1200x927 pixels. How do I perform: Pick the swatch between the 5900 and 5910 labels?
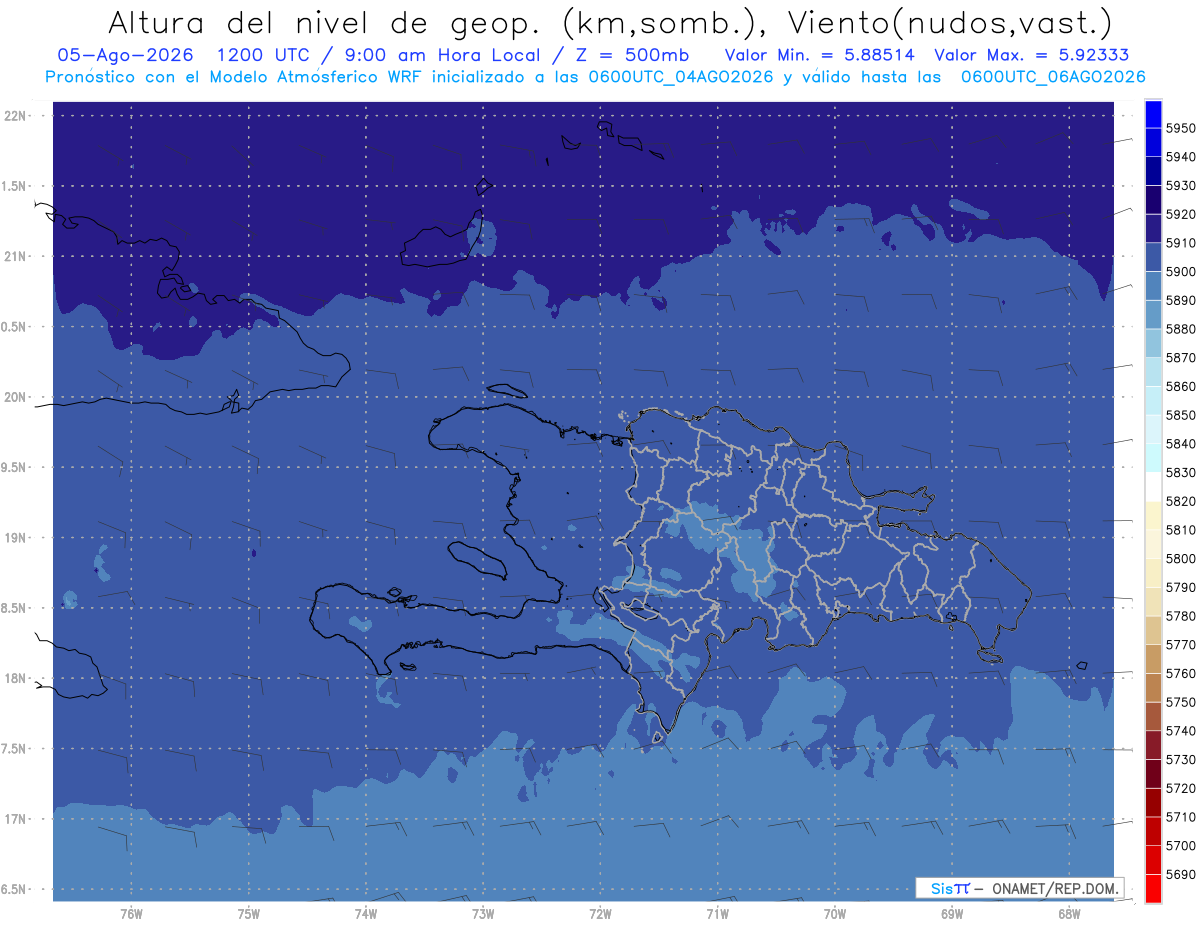(1153, 258)
